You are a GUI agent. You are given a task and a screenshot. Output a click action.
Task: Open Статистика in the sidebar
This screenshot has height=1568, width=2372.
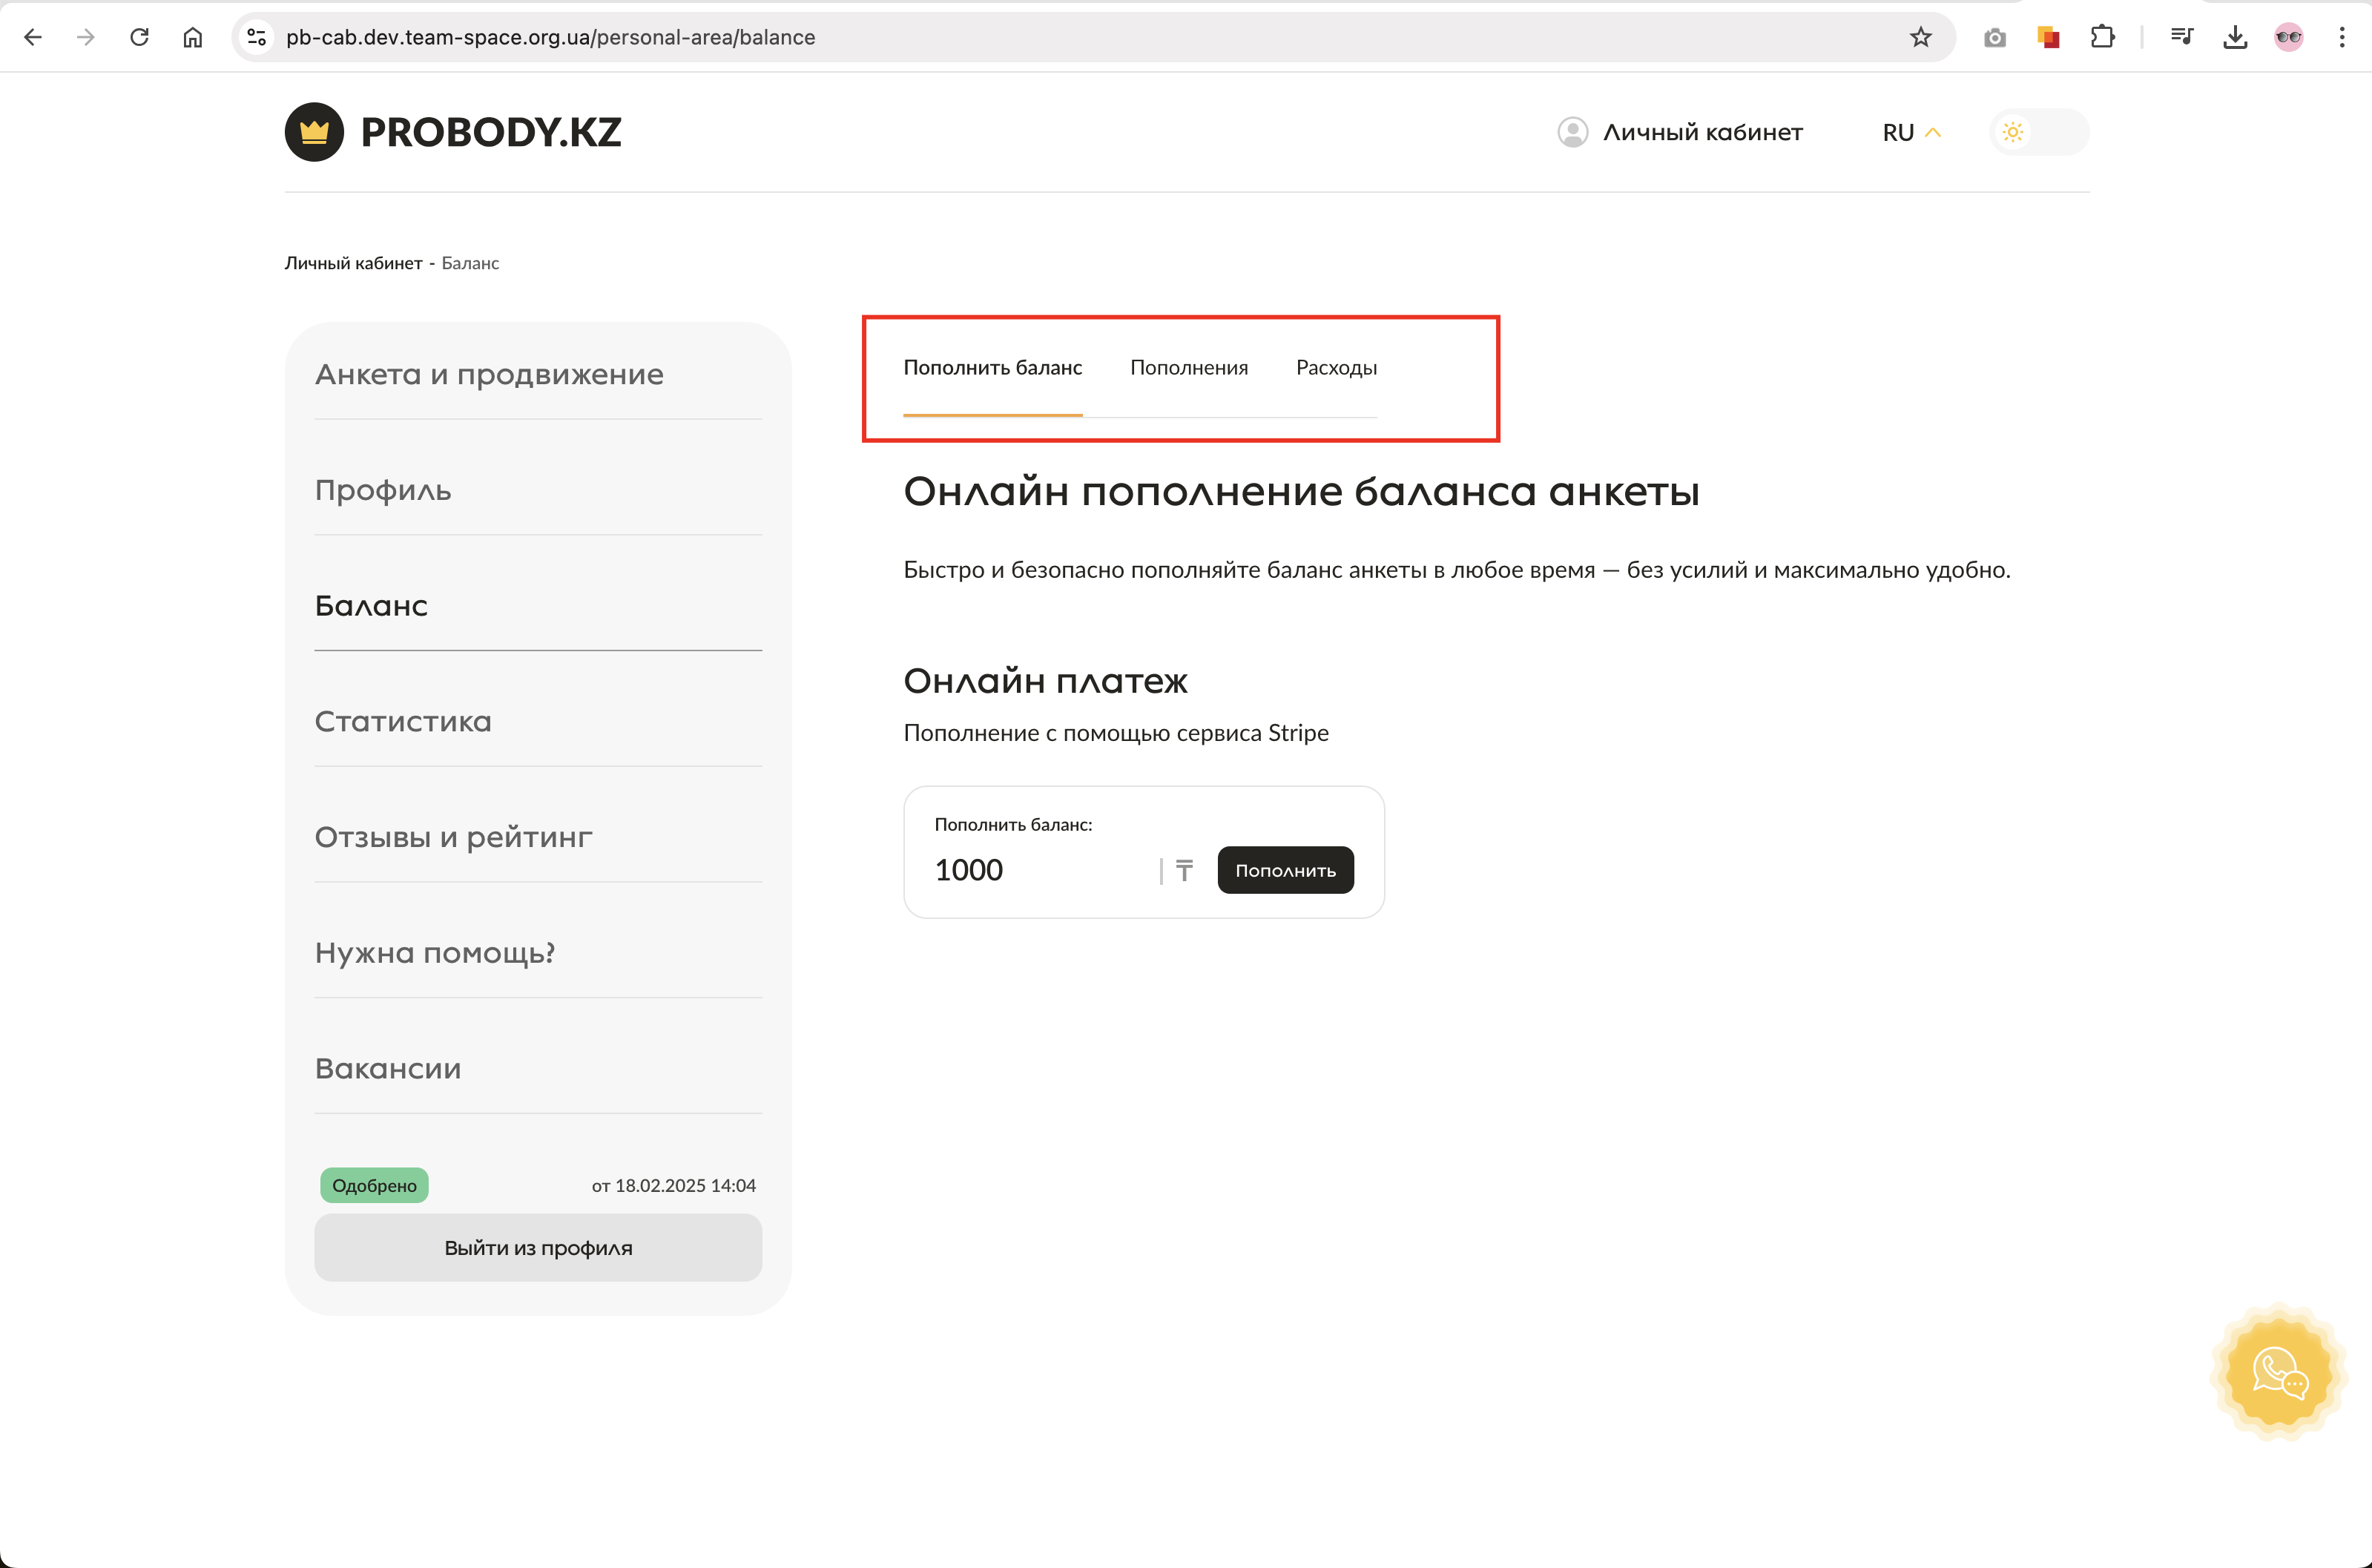click(403, 721)
